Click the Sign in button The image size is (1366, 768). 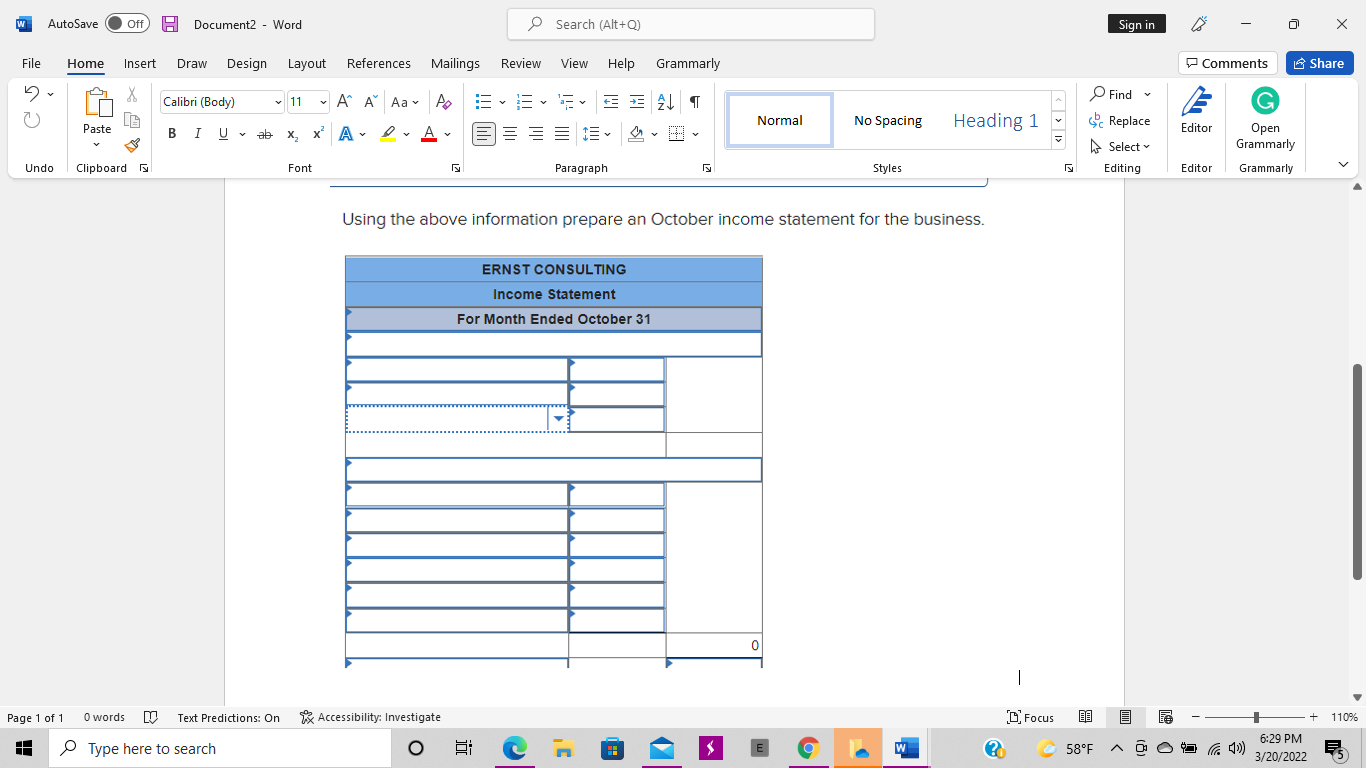[1136, 23]
